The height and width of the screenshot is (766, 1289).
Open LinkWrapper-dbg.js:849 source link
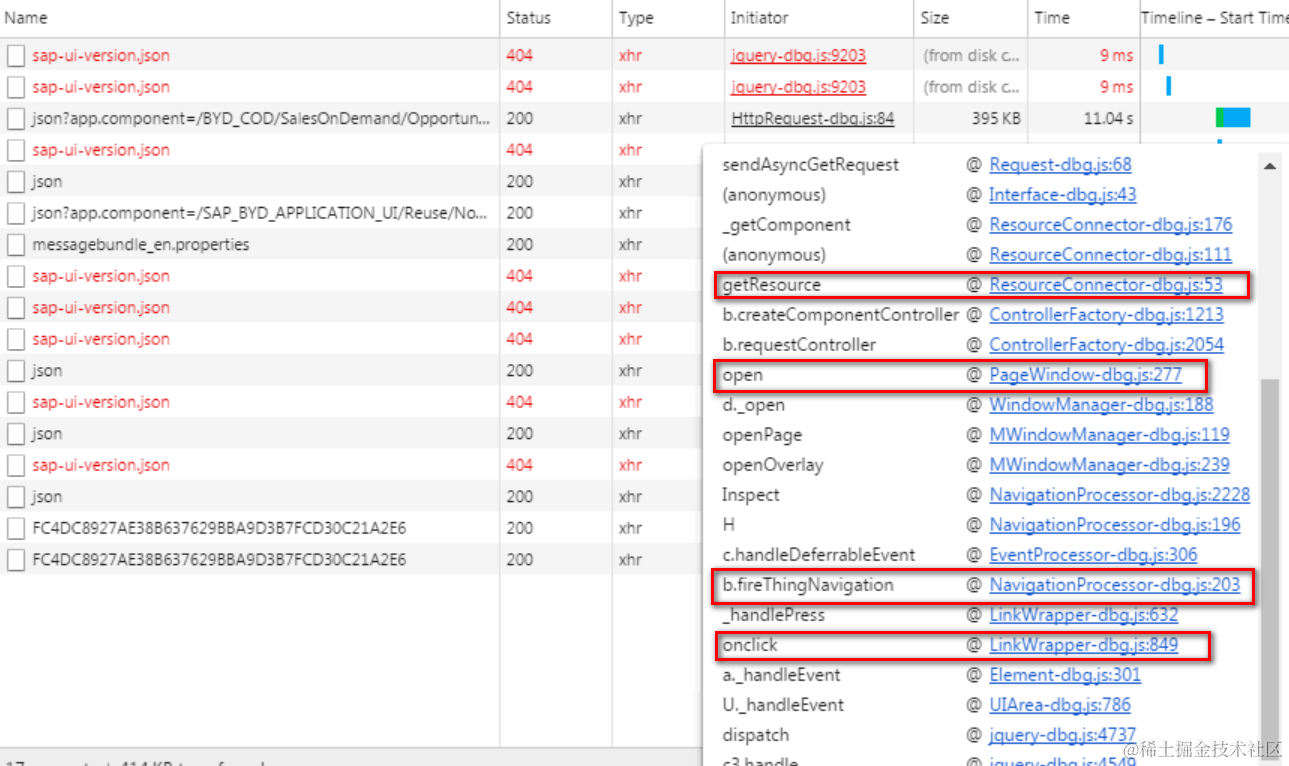(1083, 645)
